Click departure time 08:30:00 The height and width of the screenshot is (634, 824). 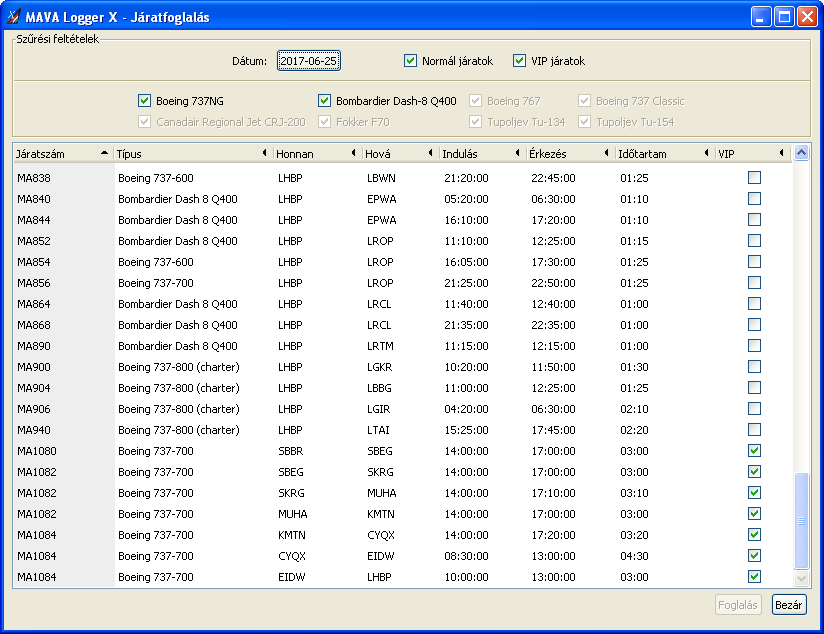(466, 556)
